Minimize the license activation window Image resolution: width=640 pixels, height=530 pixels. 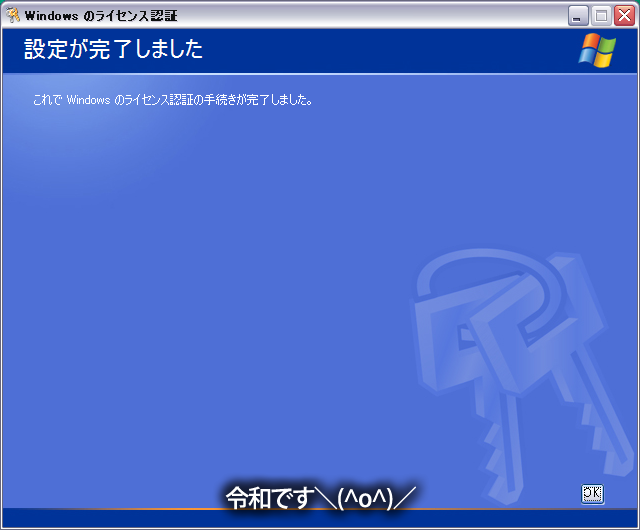(577, 16)
